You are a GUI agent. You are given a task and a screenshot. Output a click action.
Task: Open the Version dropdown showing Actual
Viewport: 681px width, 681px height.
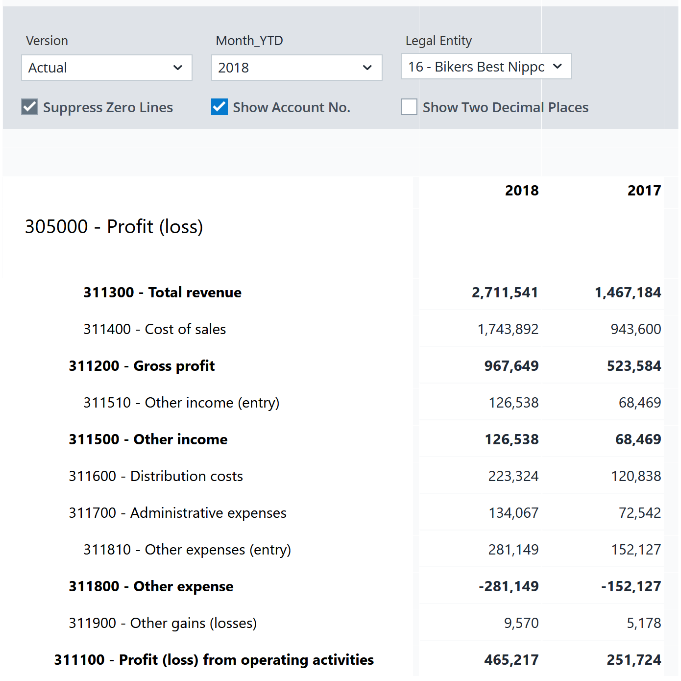tap(106, 67)
